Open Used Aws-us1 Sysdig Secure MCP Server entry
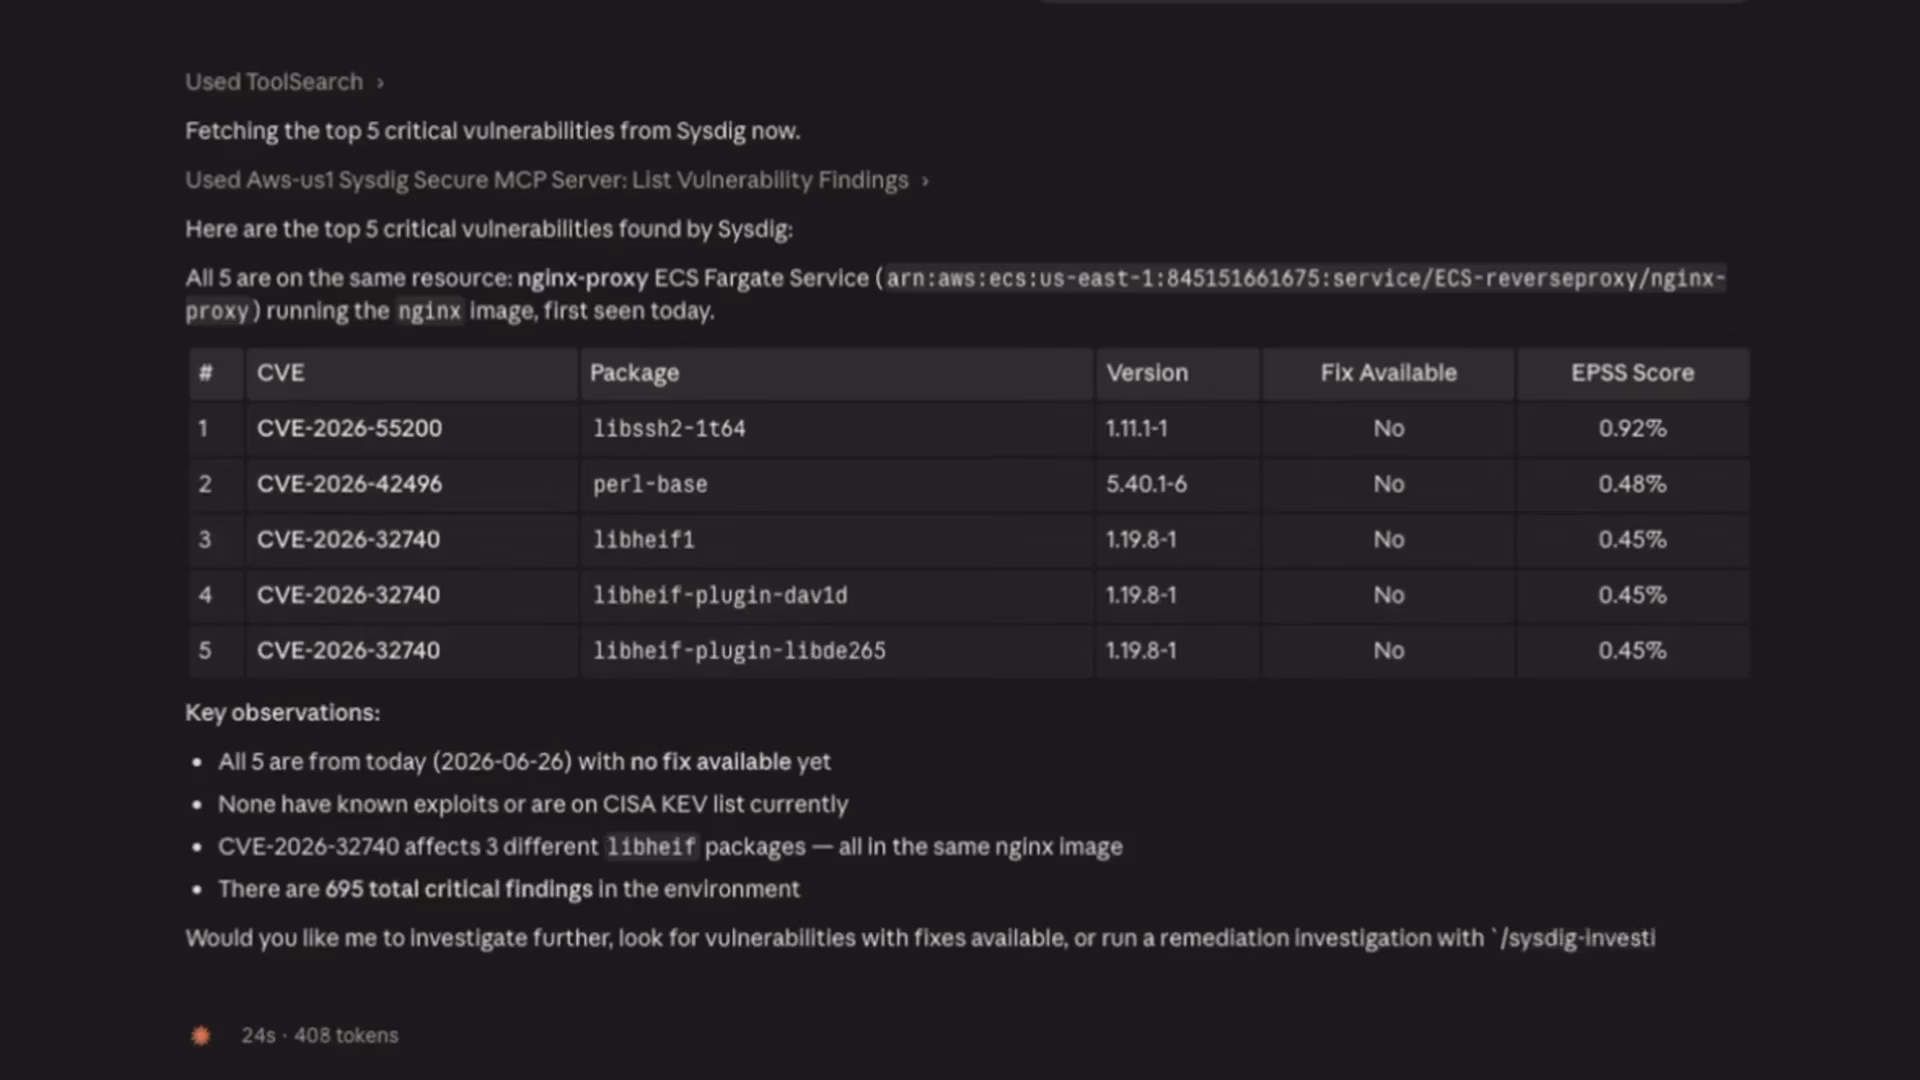1920x1080 pixels. pyautogui.click(x=547, y=180)
